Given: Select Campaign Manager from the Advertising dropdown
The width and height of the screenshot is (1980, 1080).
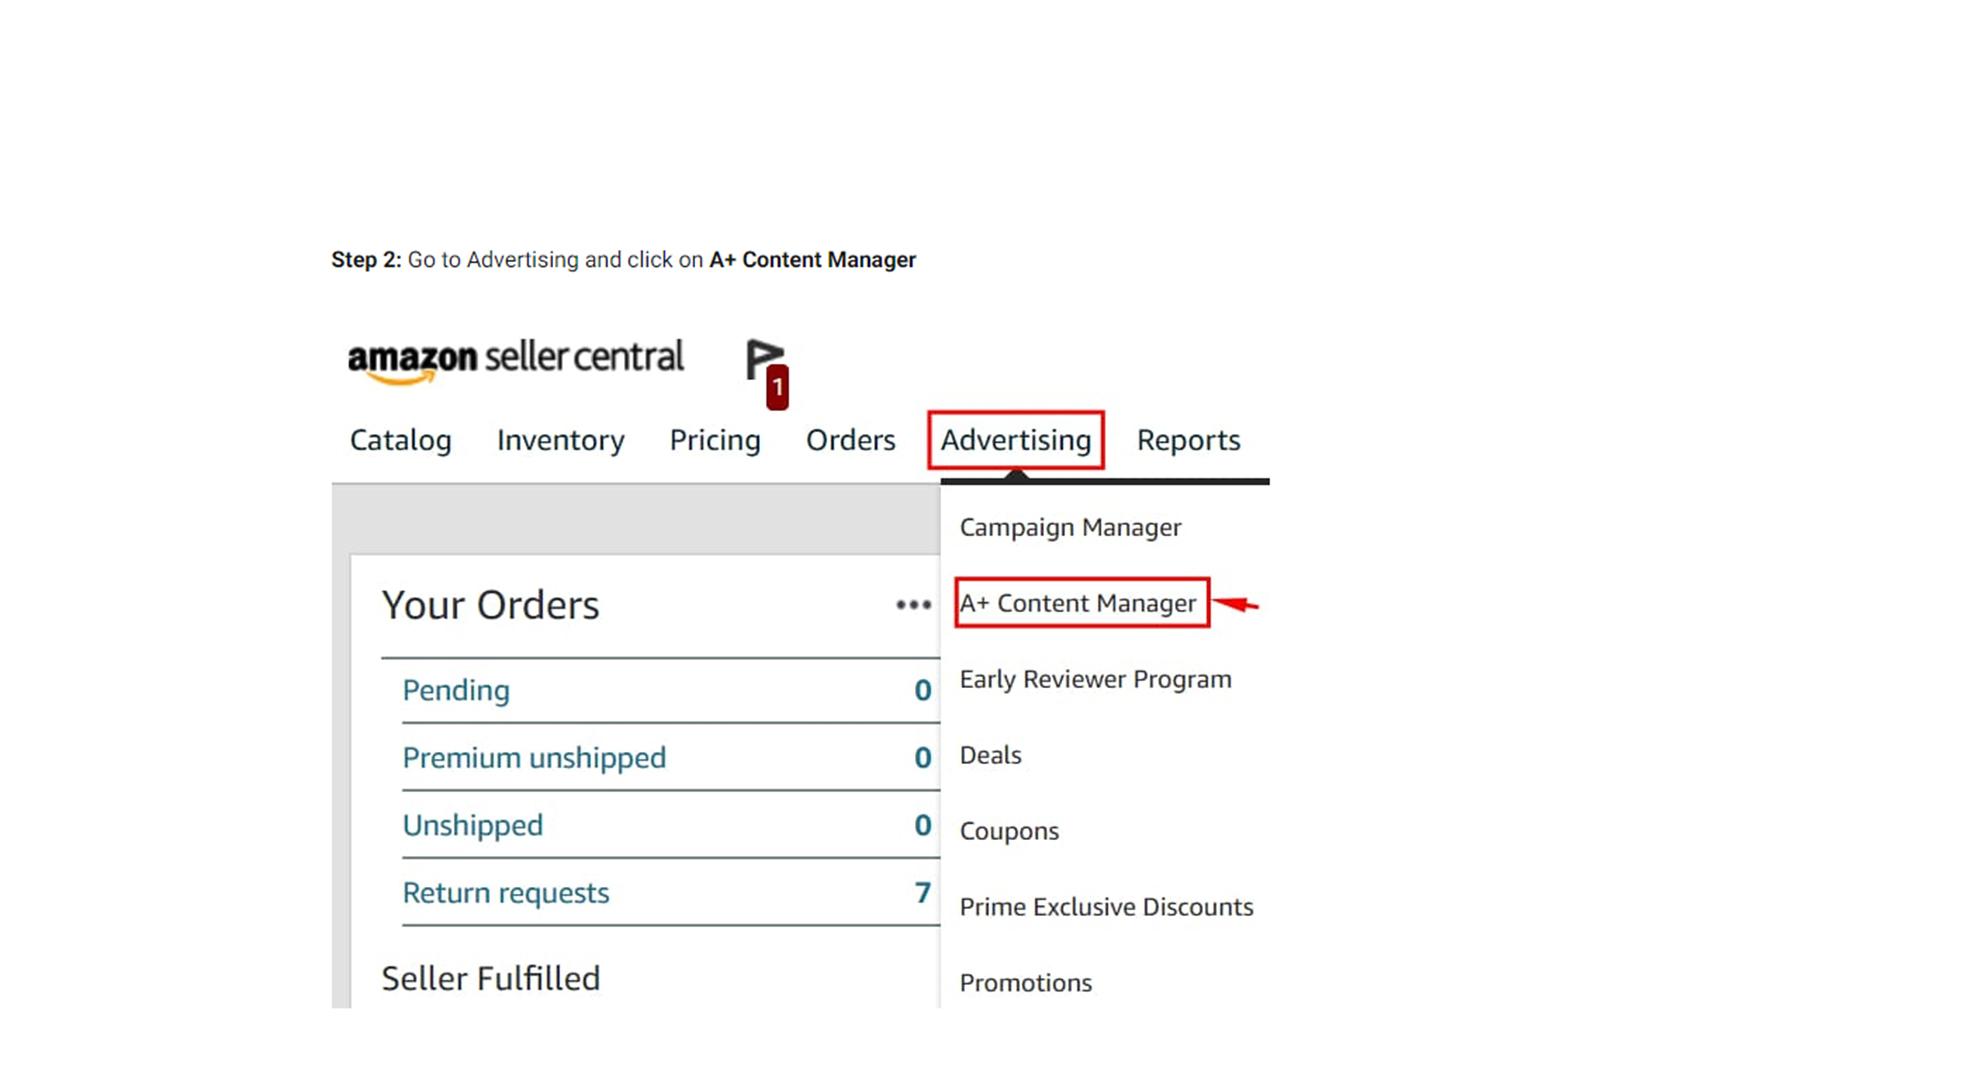Looking at the screenshot, I should pyautogui.click(x=1070, y=527).
